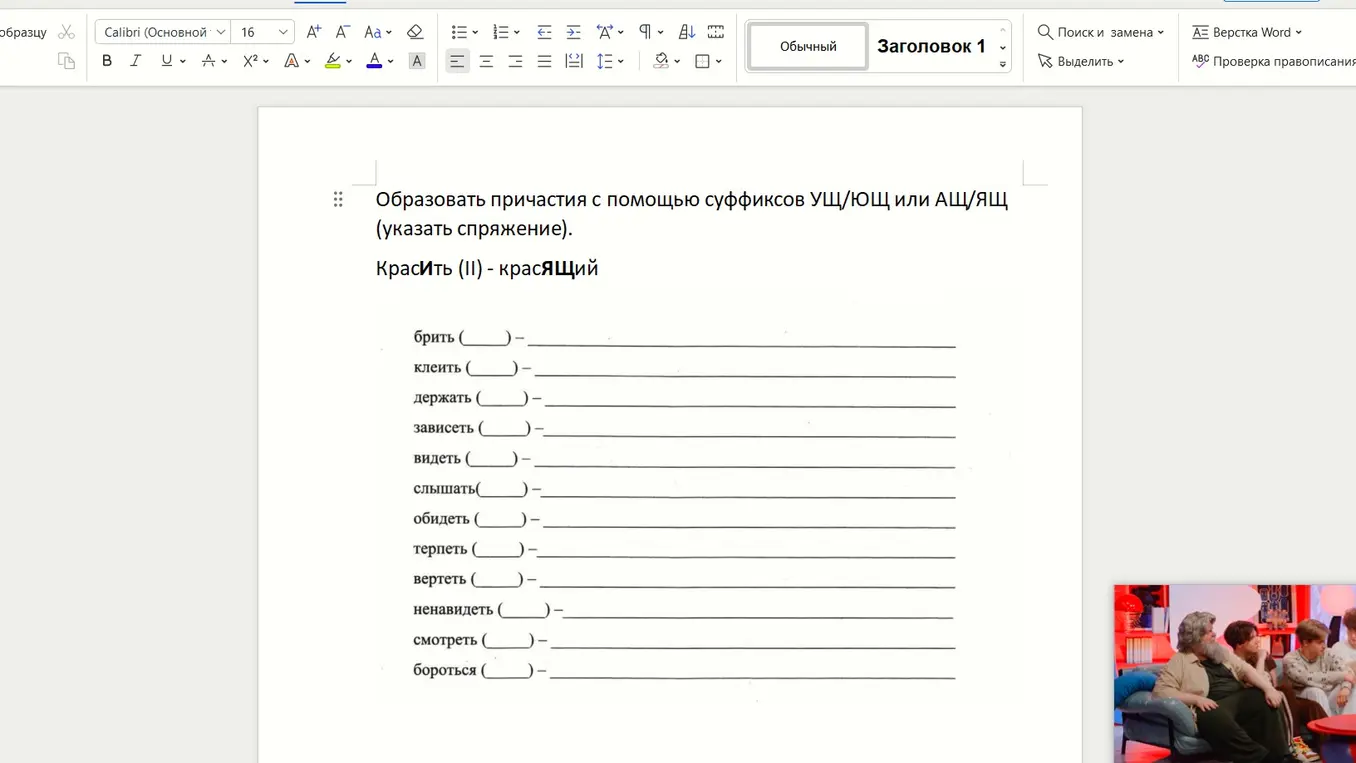
Task: Increase paragraph indent icon
Action: 573,32
